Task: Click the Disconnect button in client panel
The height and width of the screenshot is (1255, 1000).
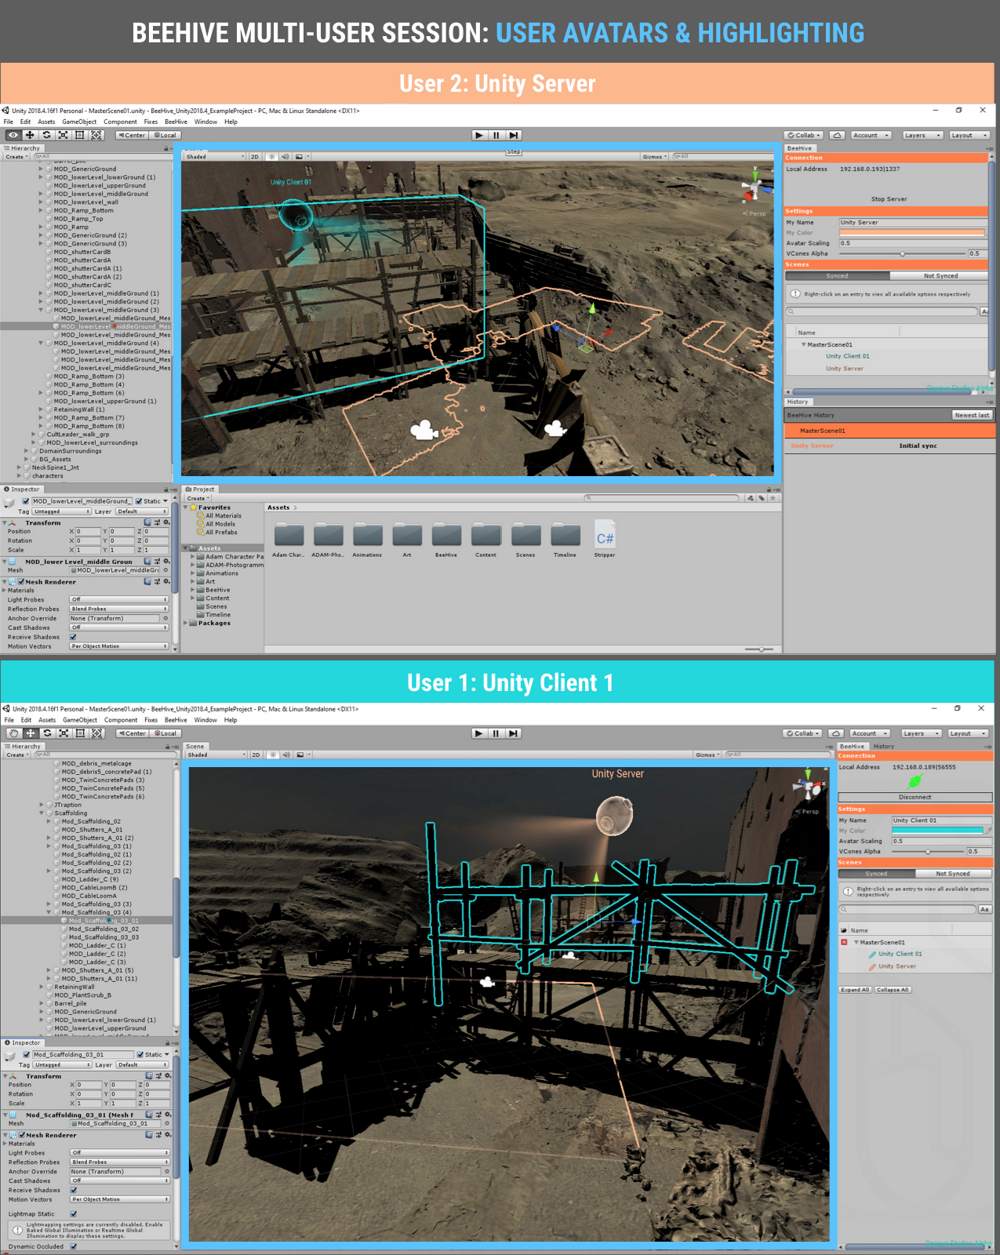Action: [x=915, y=797]
